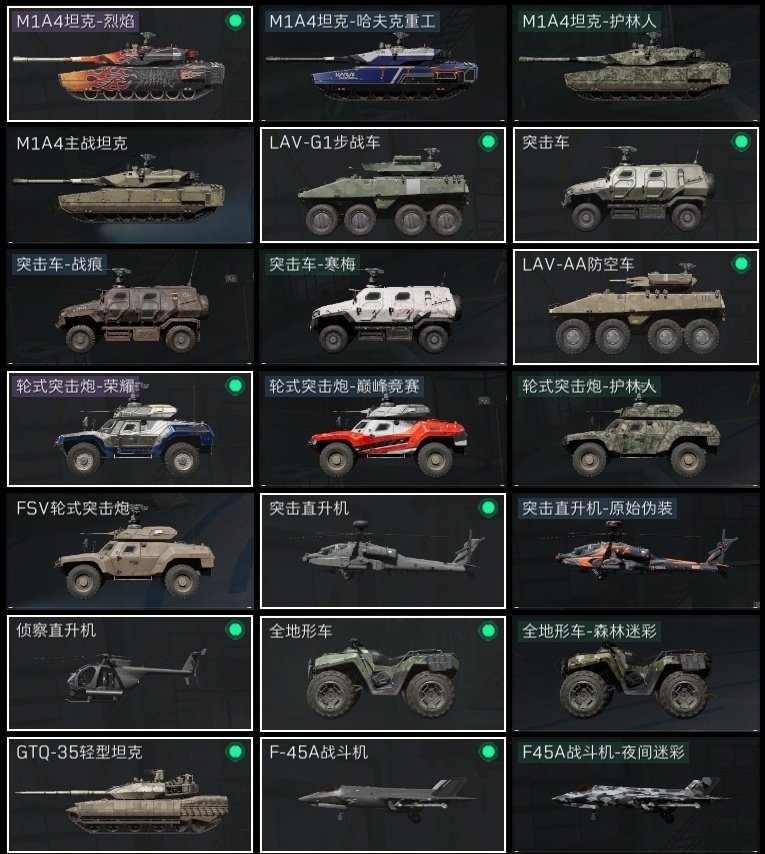Click the green dot on F-45A战斗机
765x854 pixels.
coord(488,752)
